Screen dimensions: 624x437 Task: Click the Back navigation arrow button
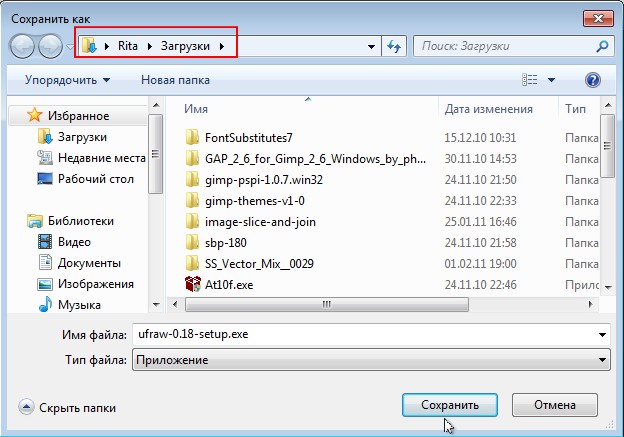[23, 46]
